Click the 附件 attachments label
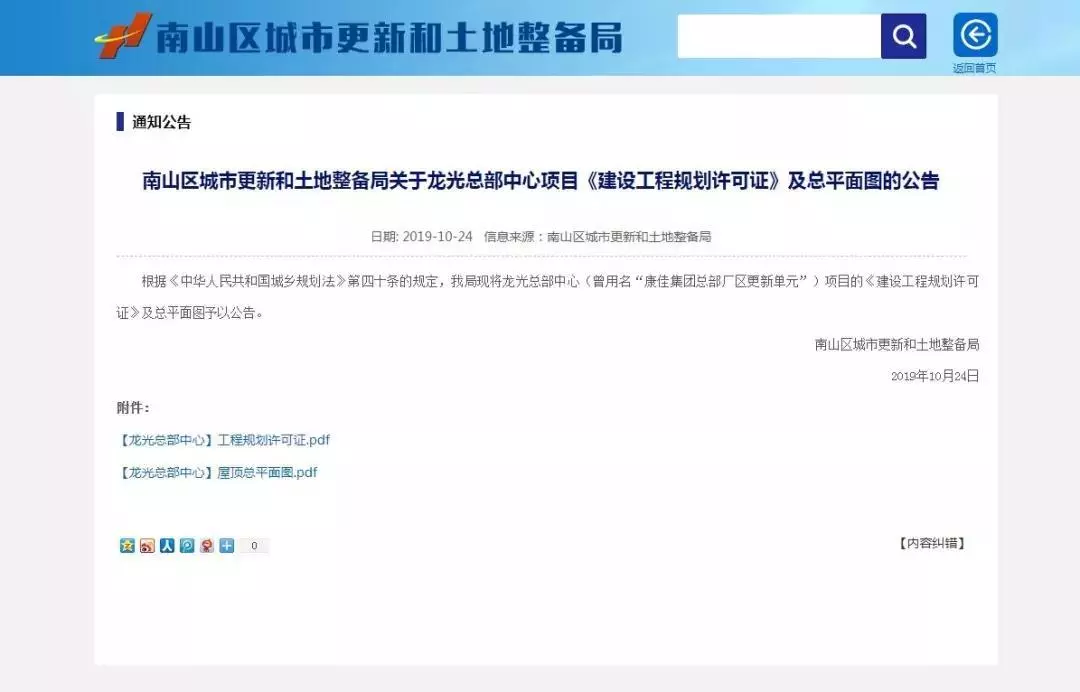1080x692 pixels. [x=133, y=408]
